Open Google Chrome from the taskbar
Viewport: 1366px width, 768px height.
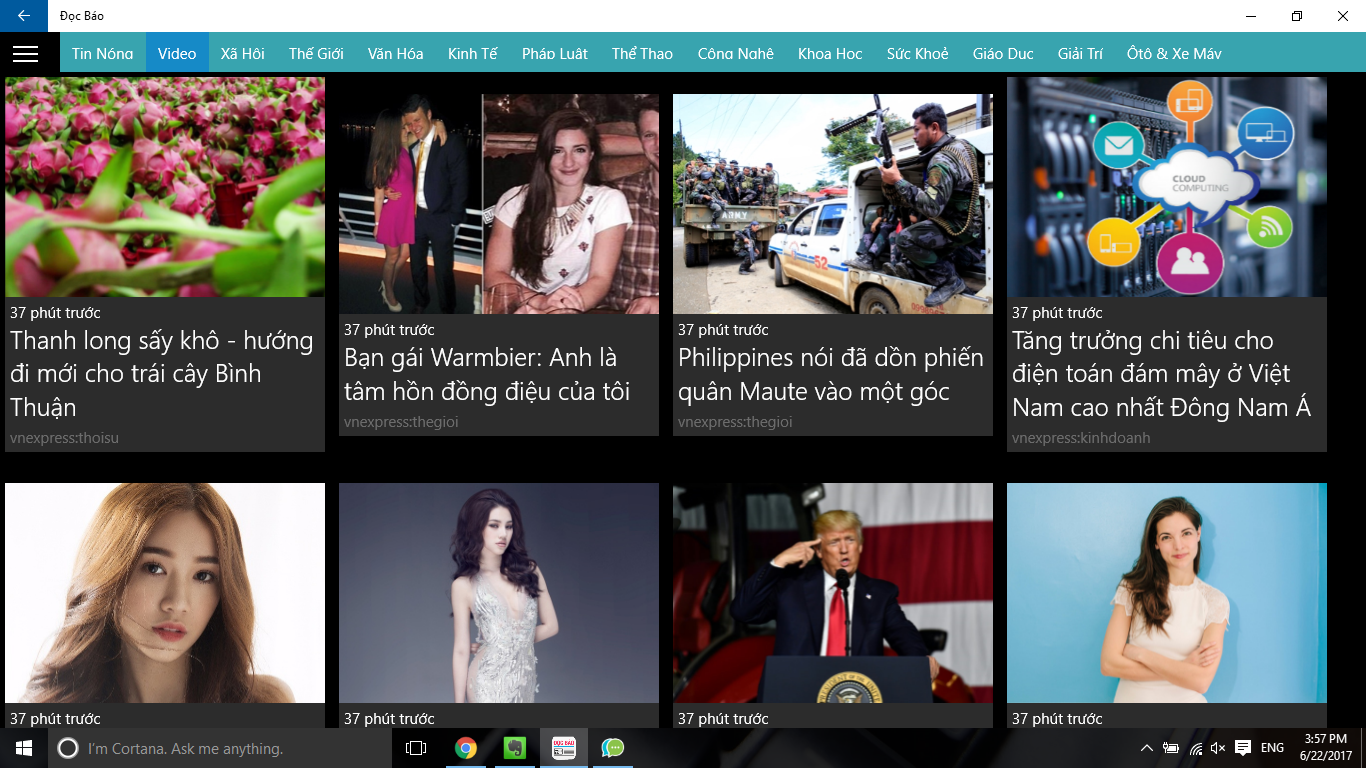point(465,748)
